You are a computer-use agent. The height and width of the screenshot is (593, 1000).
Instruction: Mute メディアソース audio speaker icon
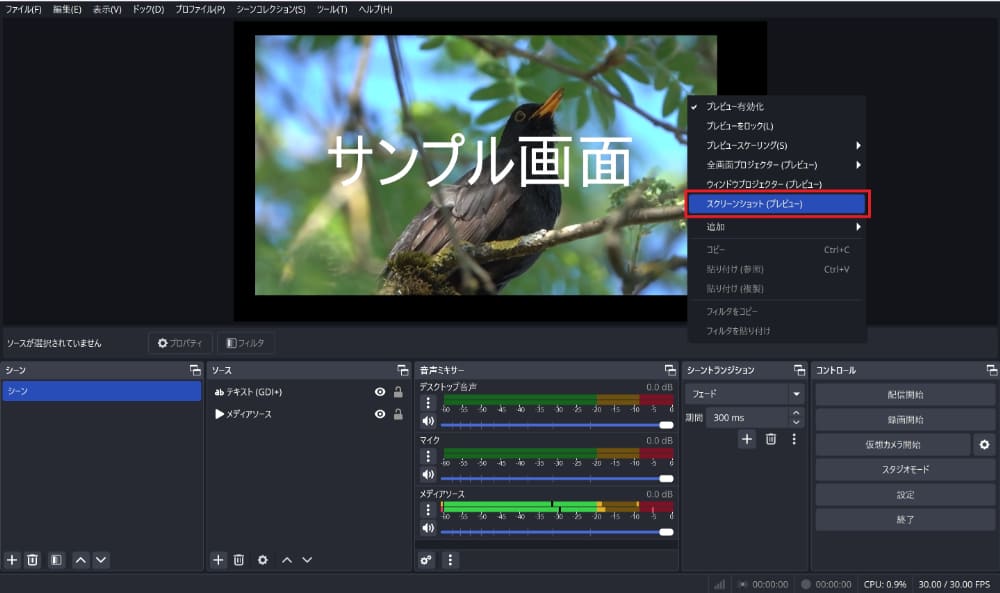[428, 528]
